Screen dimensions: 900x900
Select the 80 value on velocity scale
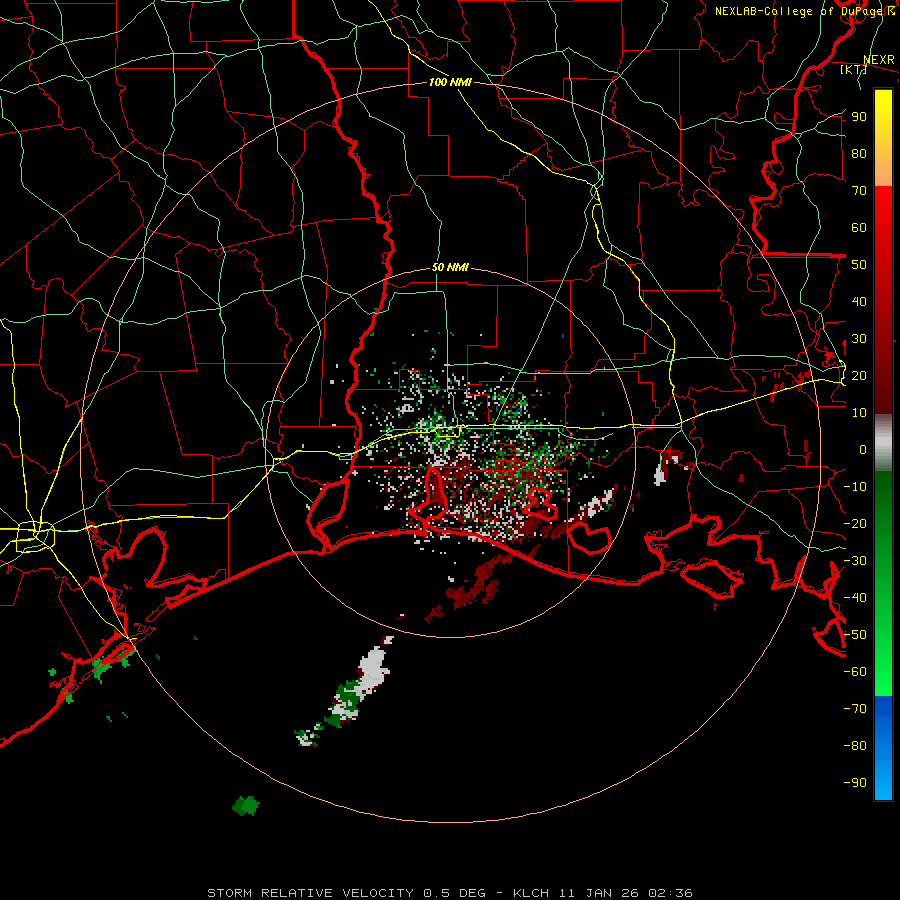coord(859,153)
